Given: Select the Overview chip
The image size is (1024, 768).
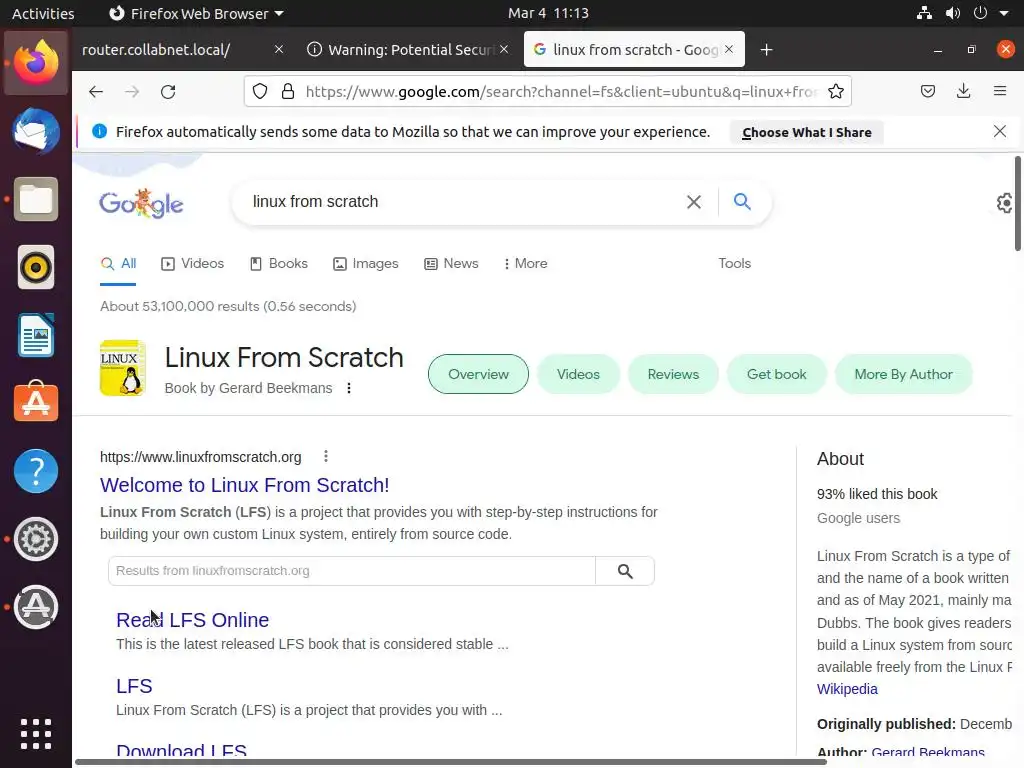Looking at the screenshot, I should pos(478,374).
